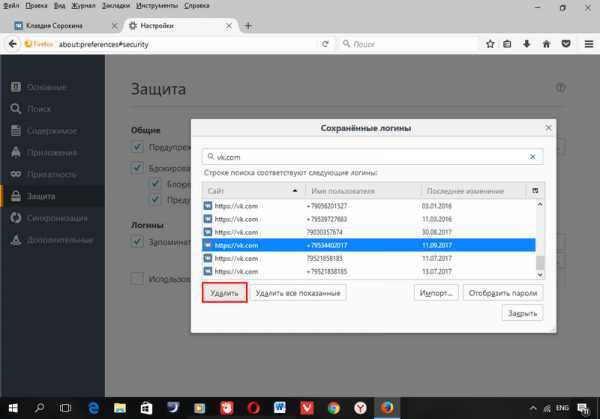Select the highlighted login row dated 11.09.2017
Viewport: 600px width, 419px height.
(368, 245)
